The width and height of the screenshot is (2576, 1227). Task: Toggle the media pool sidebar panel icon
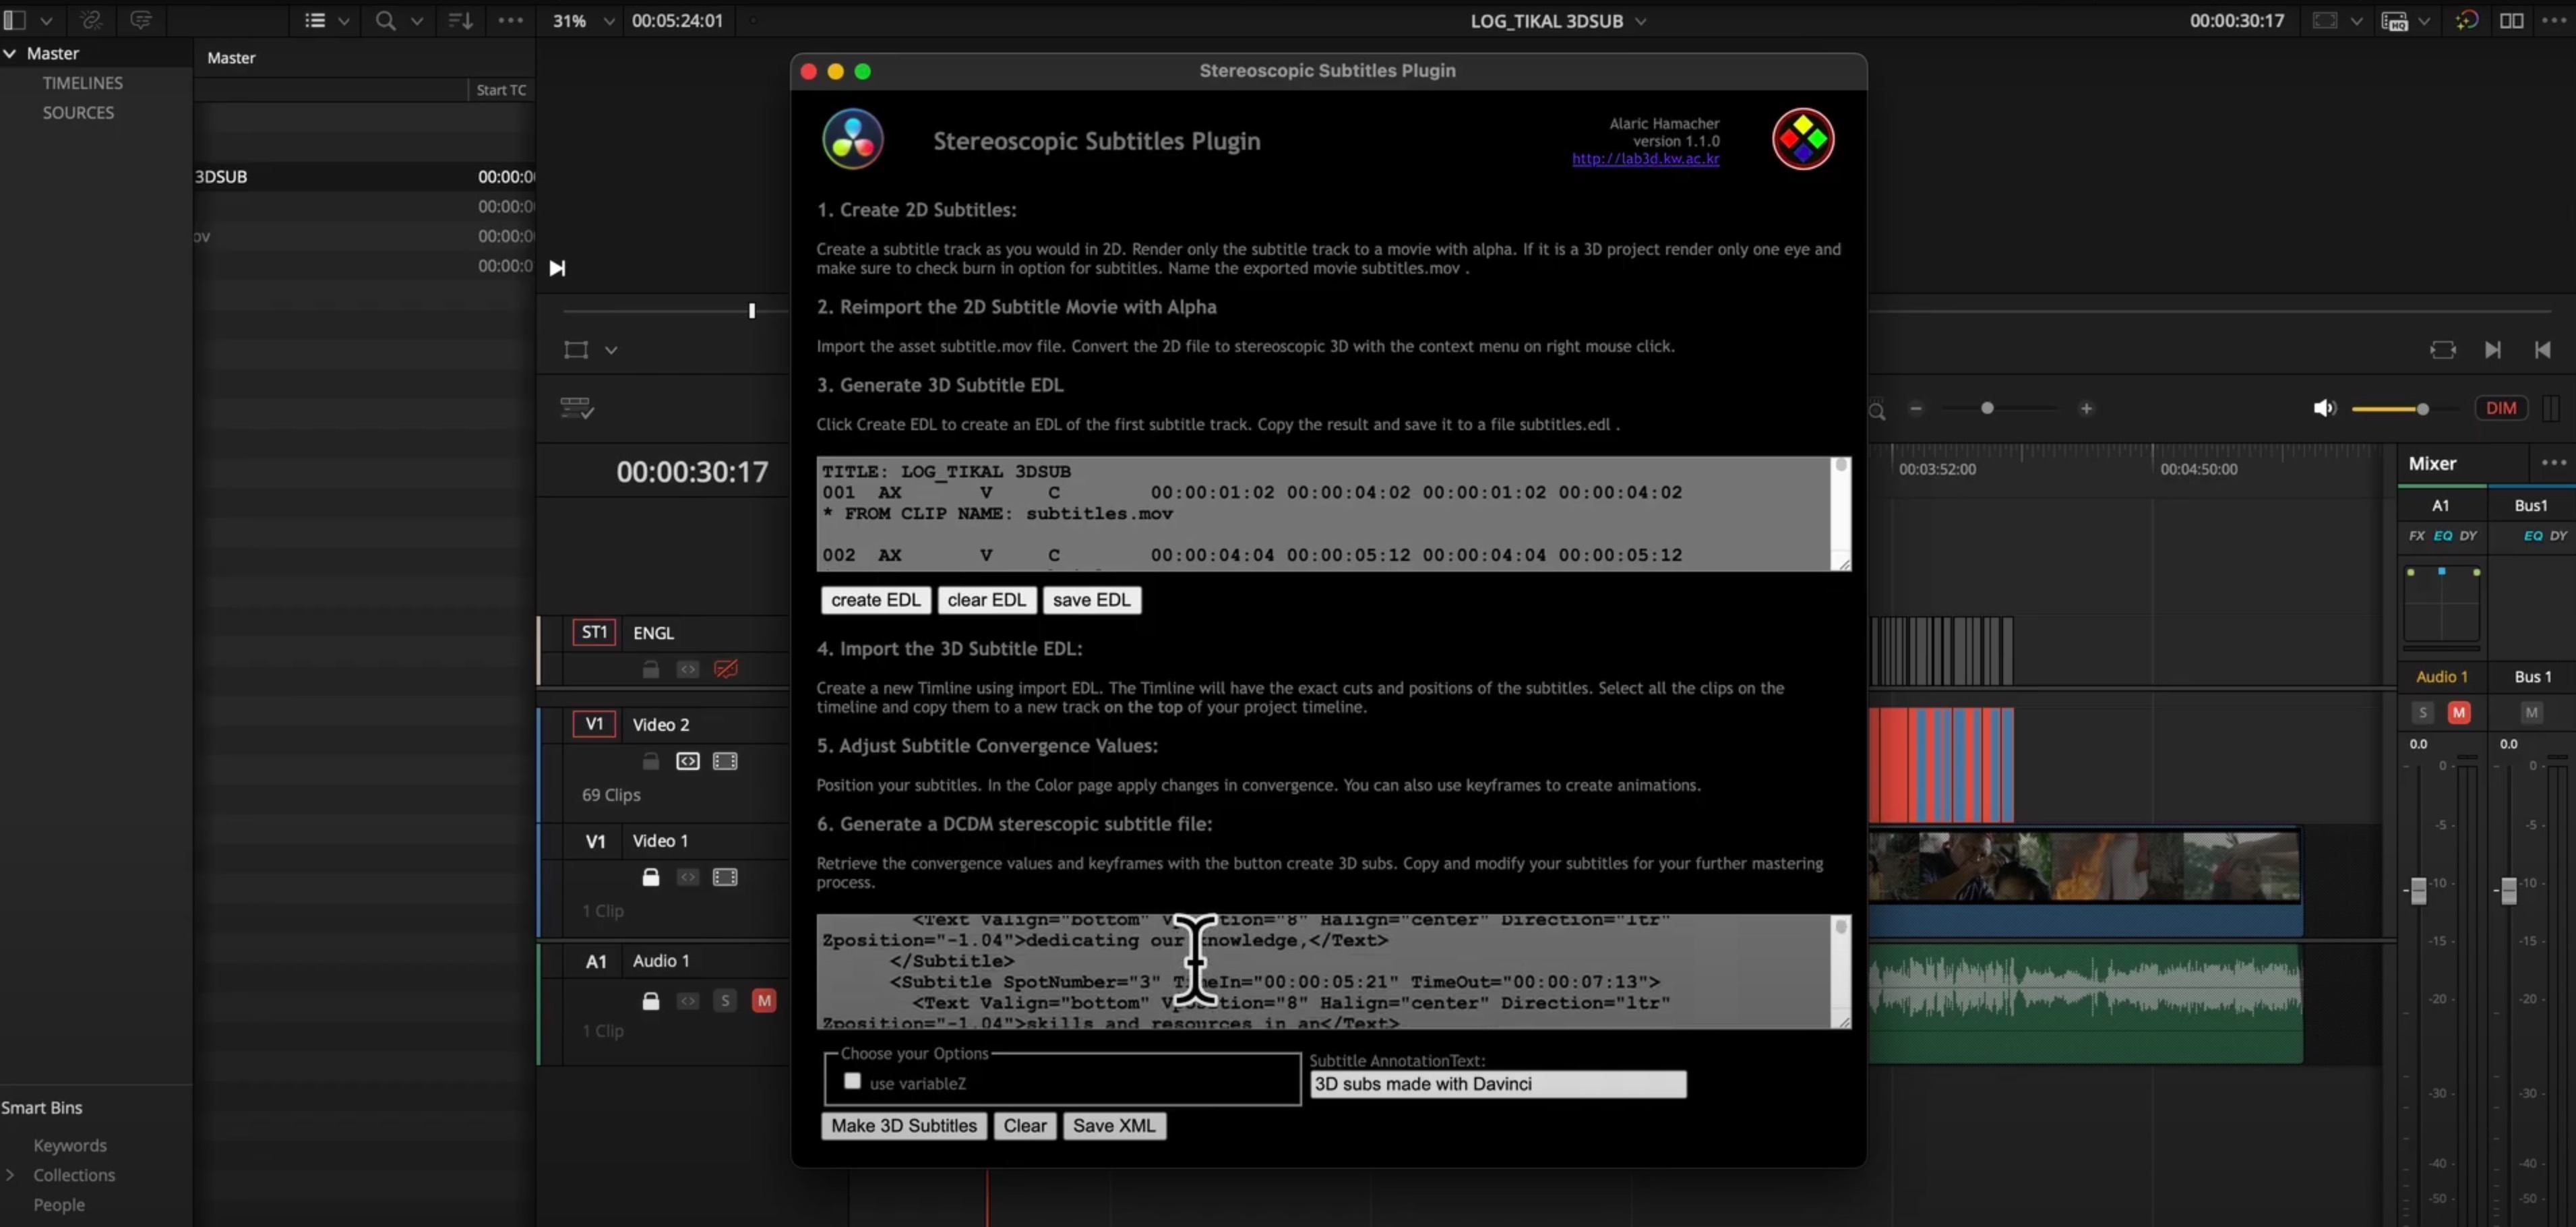coord(14,20)
